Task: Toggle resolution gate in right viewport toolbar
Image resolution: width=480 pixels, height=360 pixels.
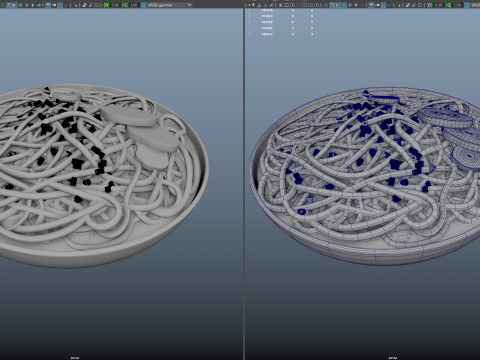Action: pos(292,5)
